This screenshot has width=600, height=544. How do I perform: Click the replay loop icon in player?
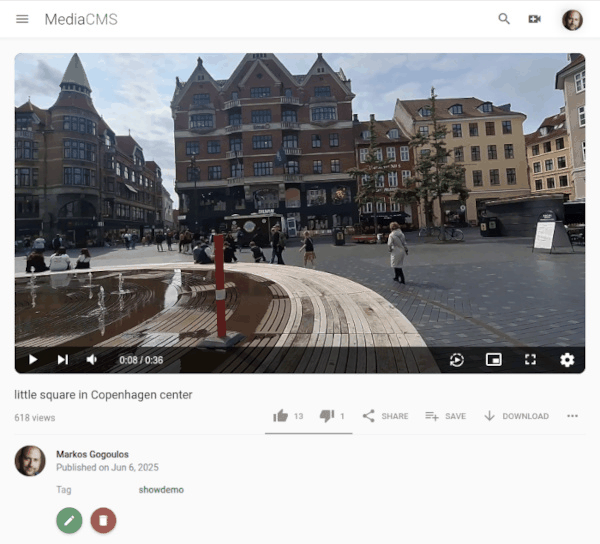457,360
